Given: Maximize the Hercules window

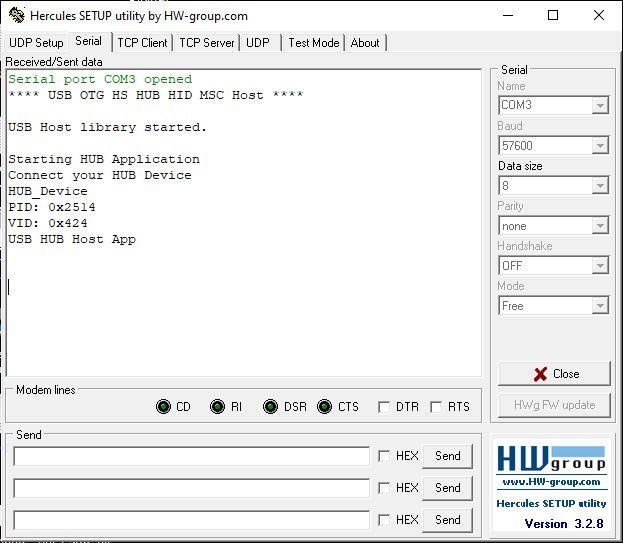Looking at the screenshot, I should coord(553,15).
